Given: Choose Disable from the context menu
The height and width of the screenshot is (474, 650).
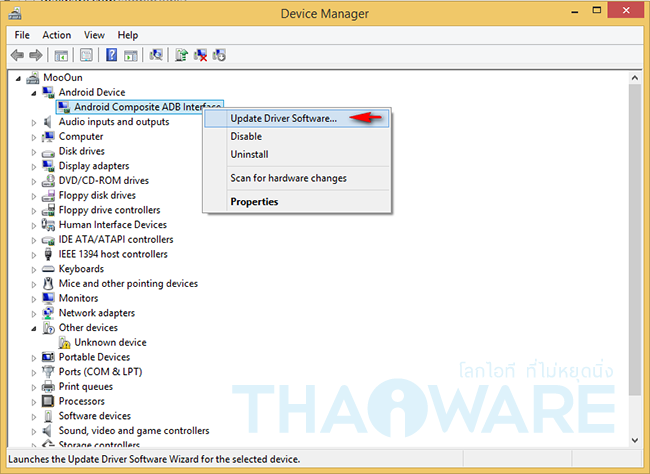Looking at the screenshot, I should (297, 136).
